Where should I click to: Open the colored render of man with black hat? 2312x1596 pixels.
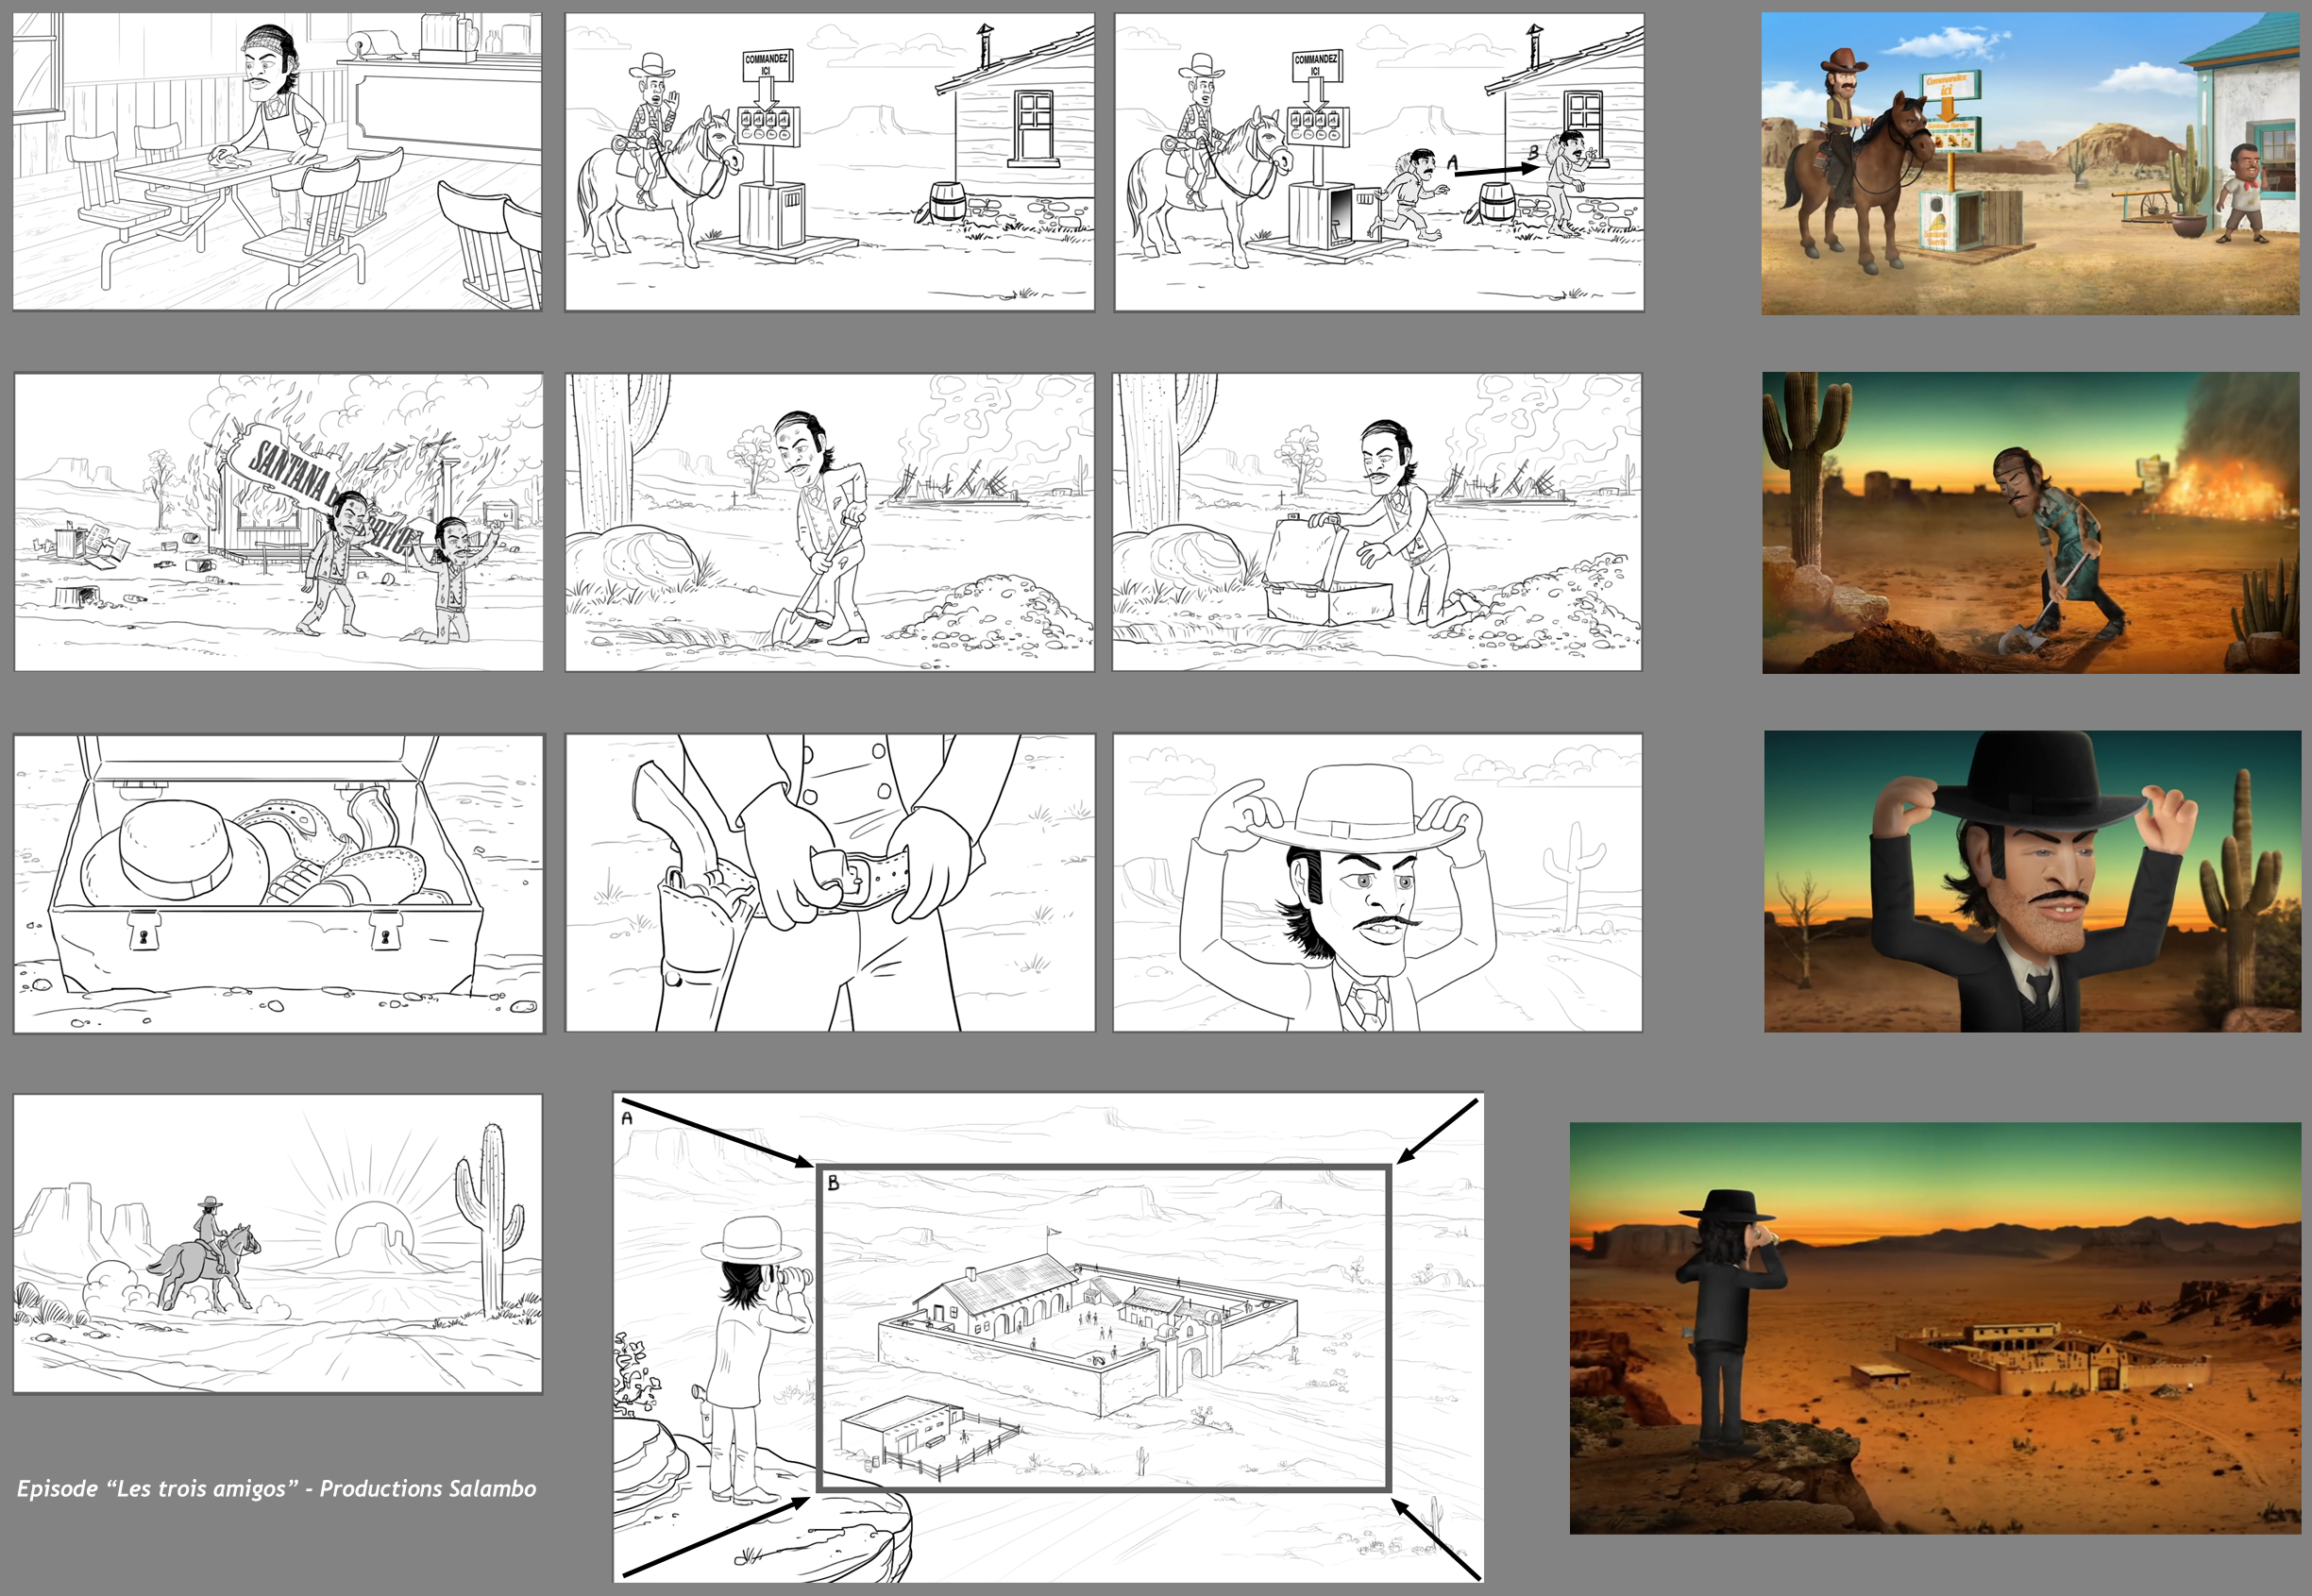2031,881
